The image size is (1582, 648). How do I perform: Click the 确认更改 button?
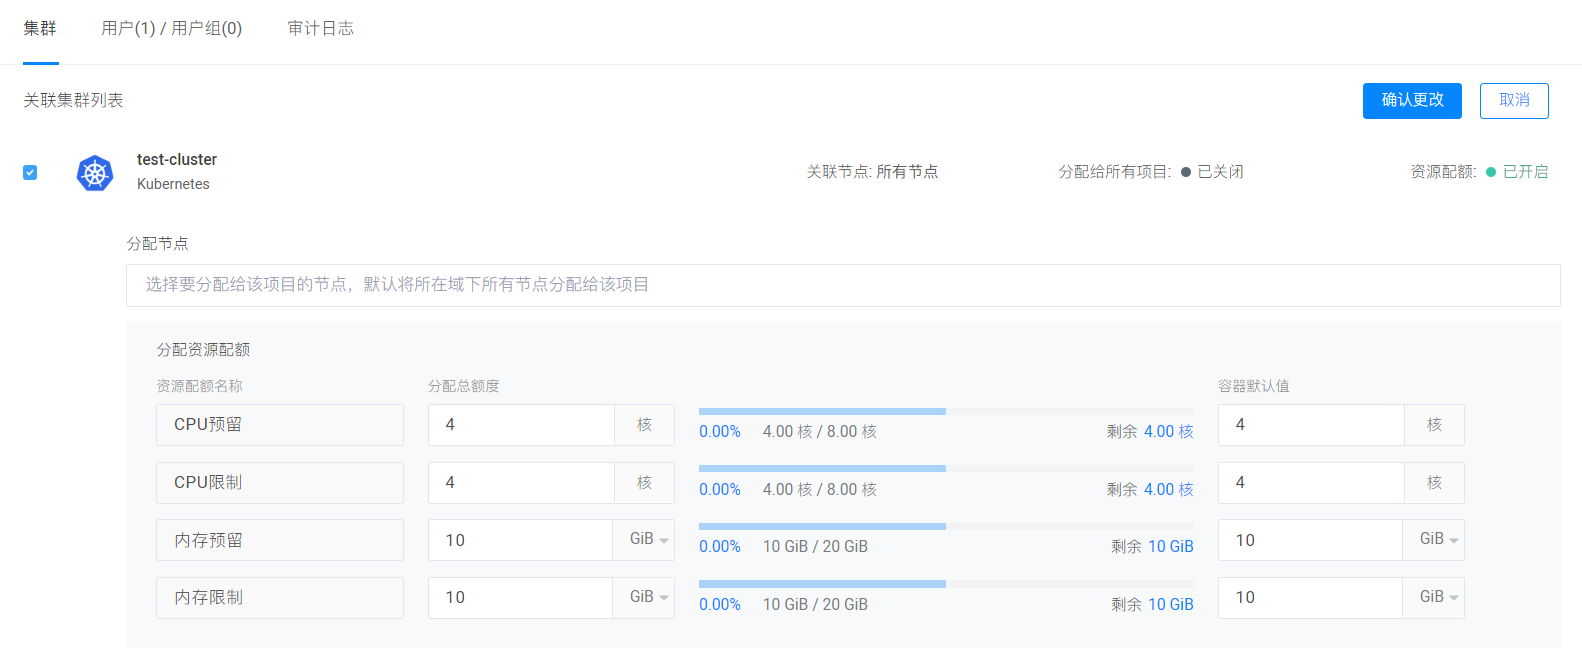click(1412, 100)
